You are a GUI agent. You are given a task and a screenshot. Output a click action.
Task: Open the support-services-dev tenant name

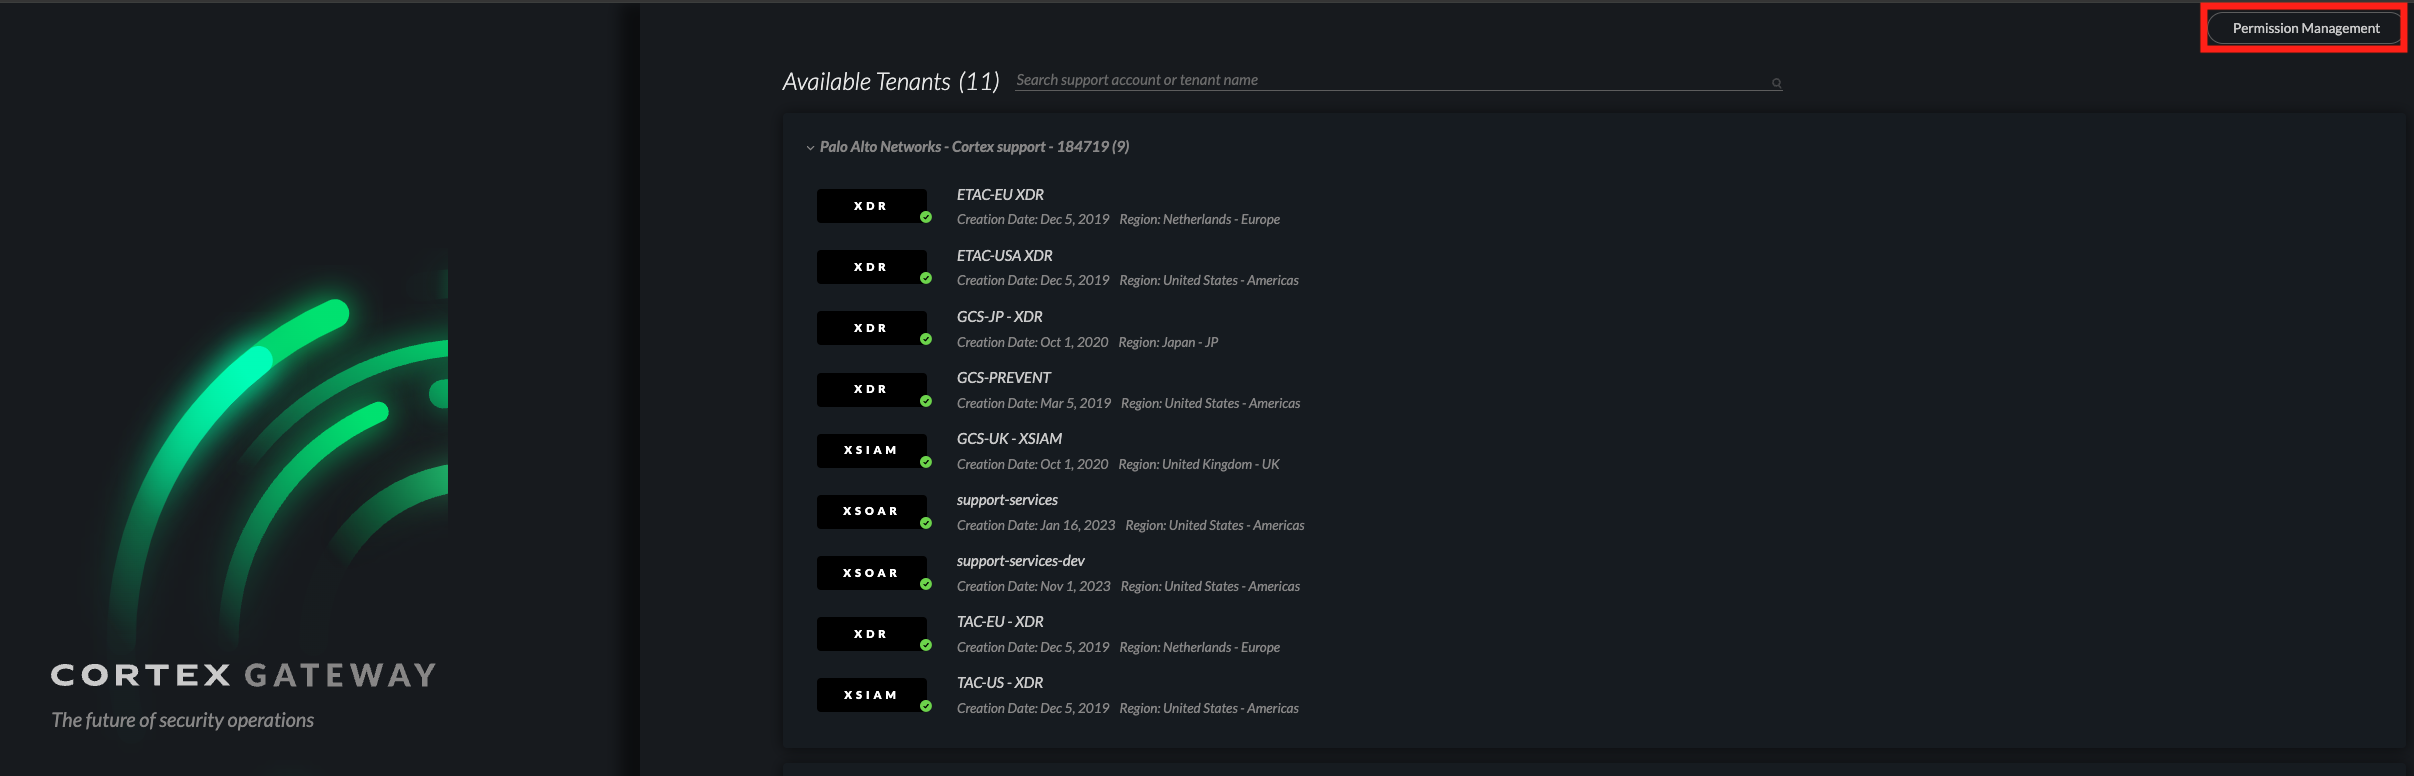(1020, 561)
